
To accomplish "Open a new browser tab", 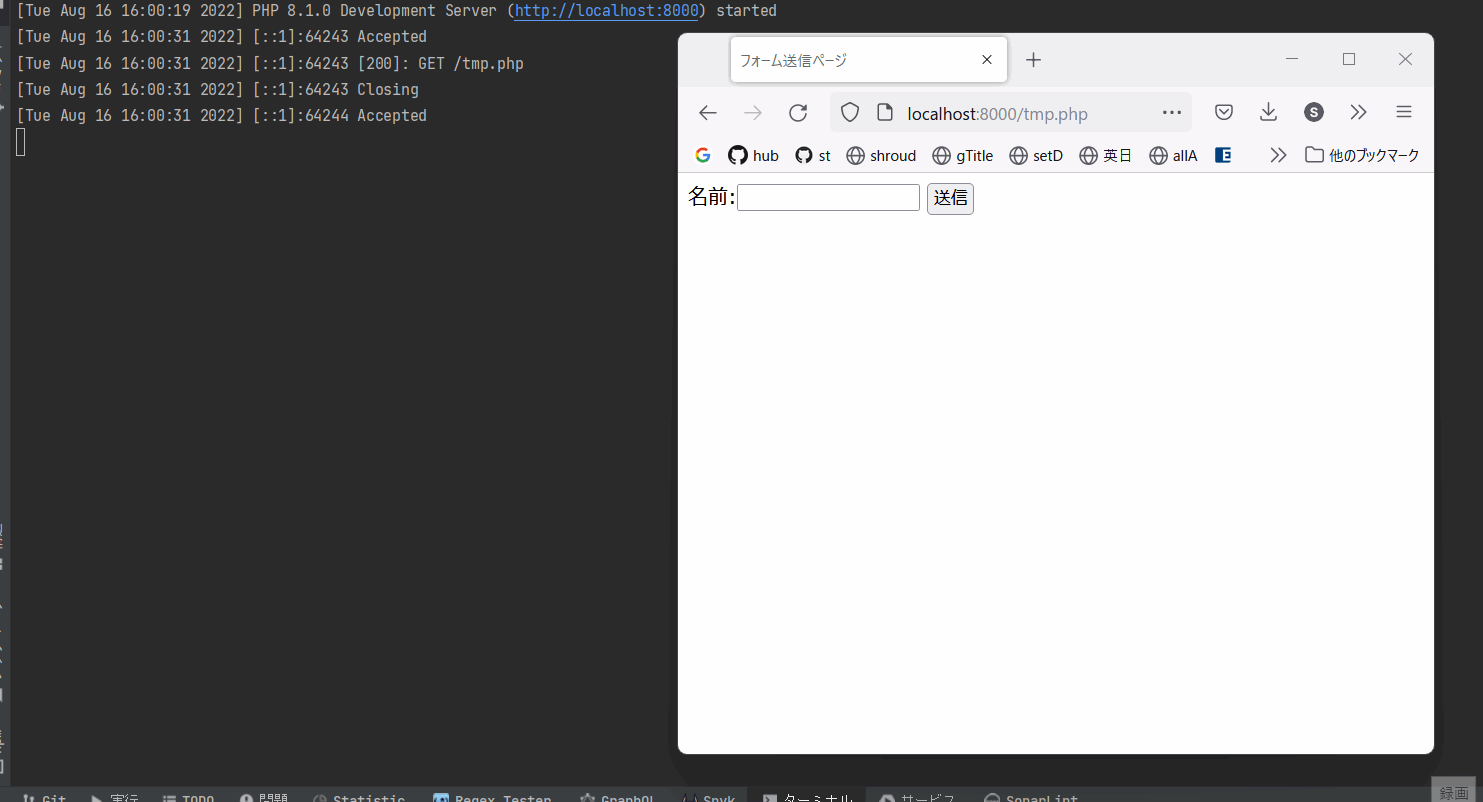I will 1034,60.
